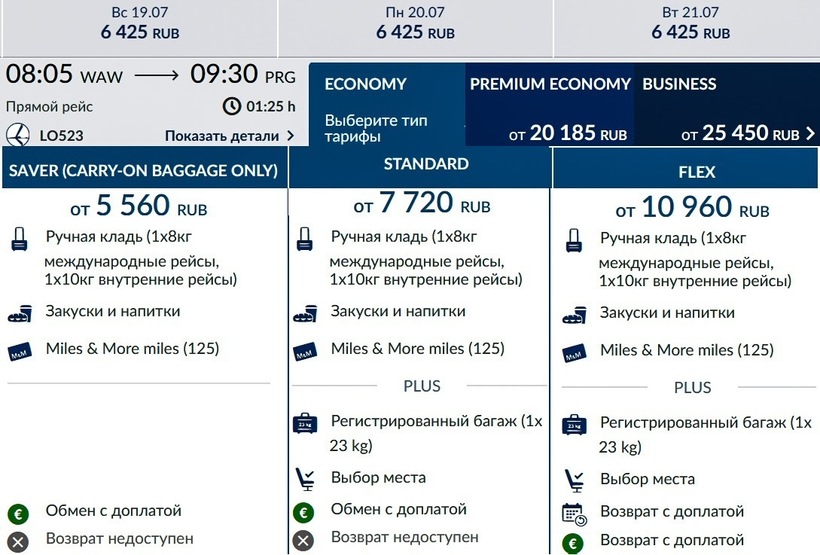Click the LOT airline logo icon
Viewport: 820px width, 555px height.
[19, 135]
